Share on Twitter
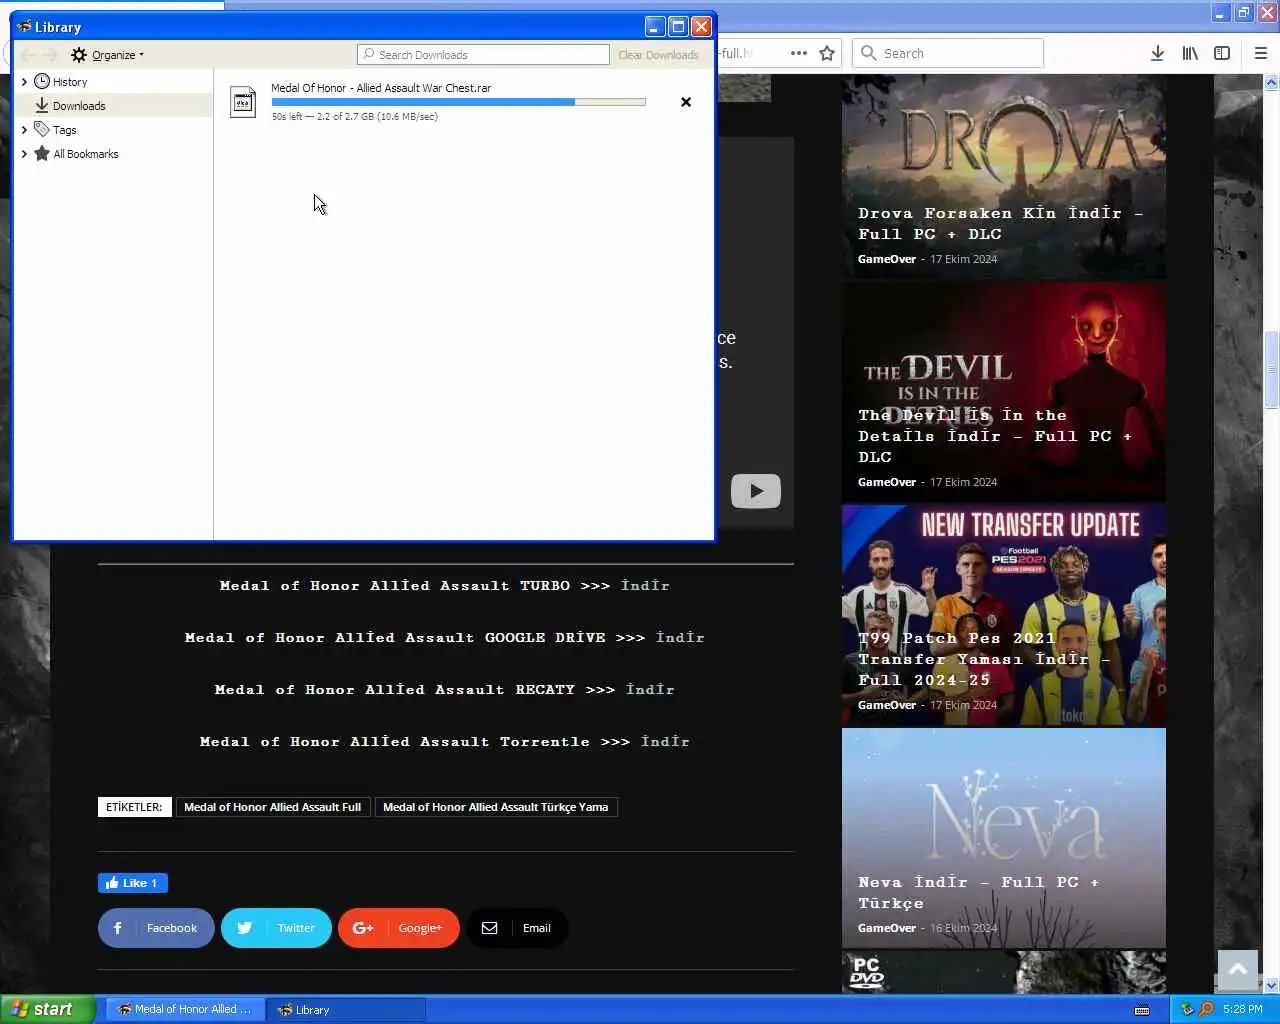The image size is (1280, 1024). 276,928
